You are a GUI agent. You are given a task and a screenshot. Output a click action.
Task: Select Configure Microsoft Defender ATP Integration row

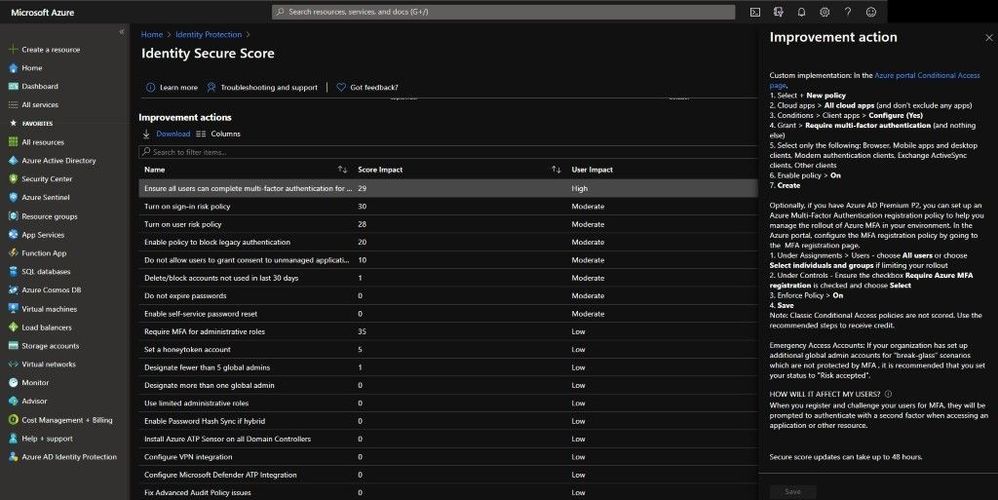pyautogui.click(x=448, y=475)
